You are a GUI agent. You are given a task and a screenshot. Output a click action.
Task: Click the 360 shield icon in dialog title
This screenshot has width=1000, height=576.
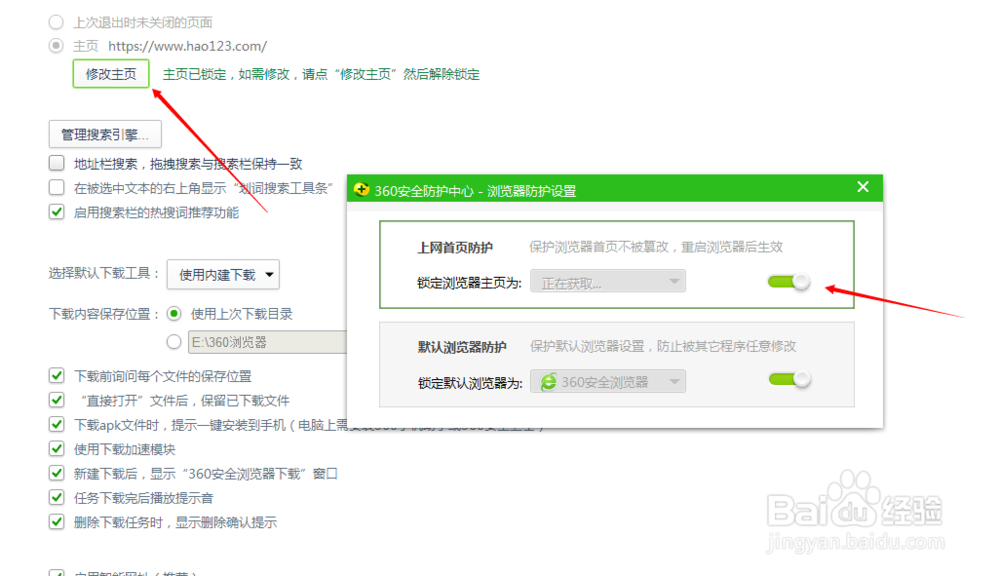(x=362, y=189)
